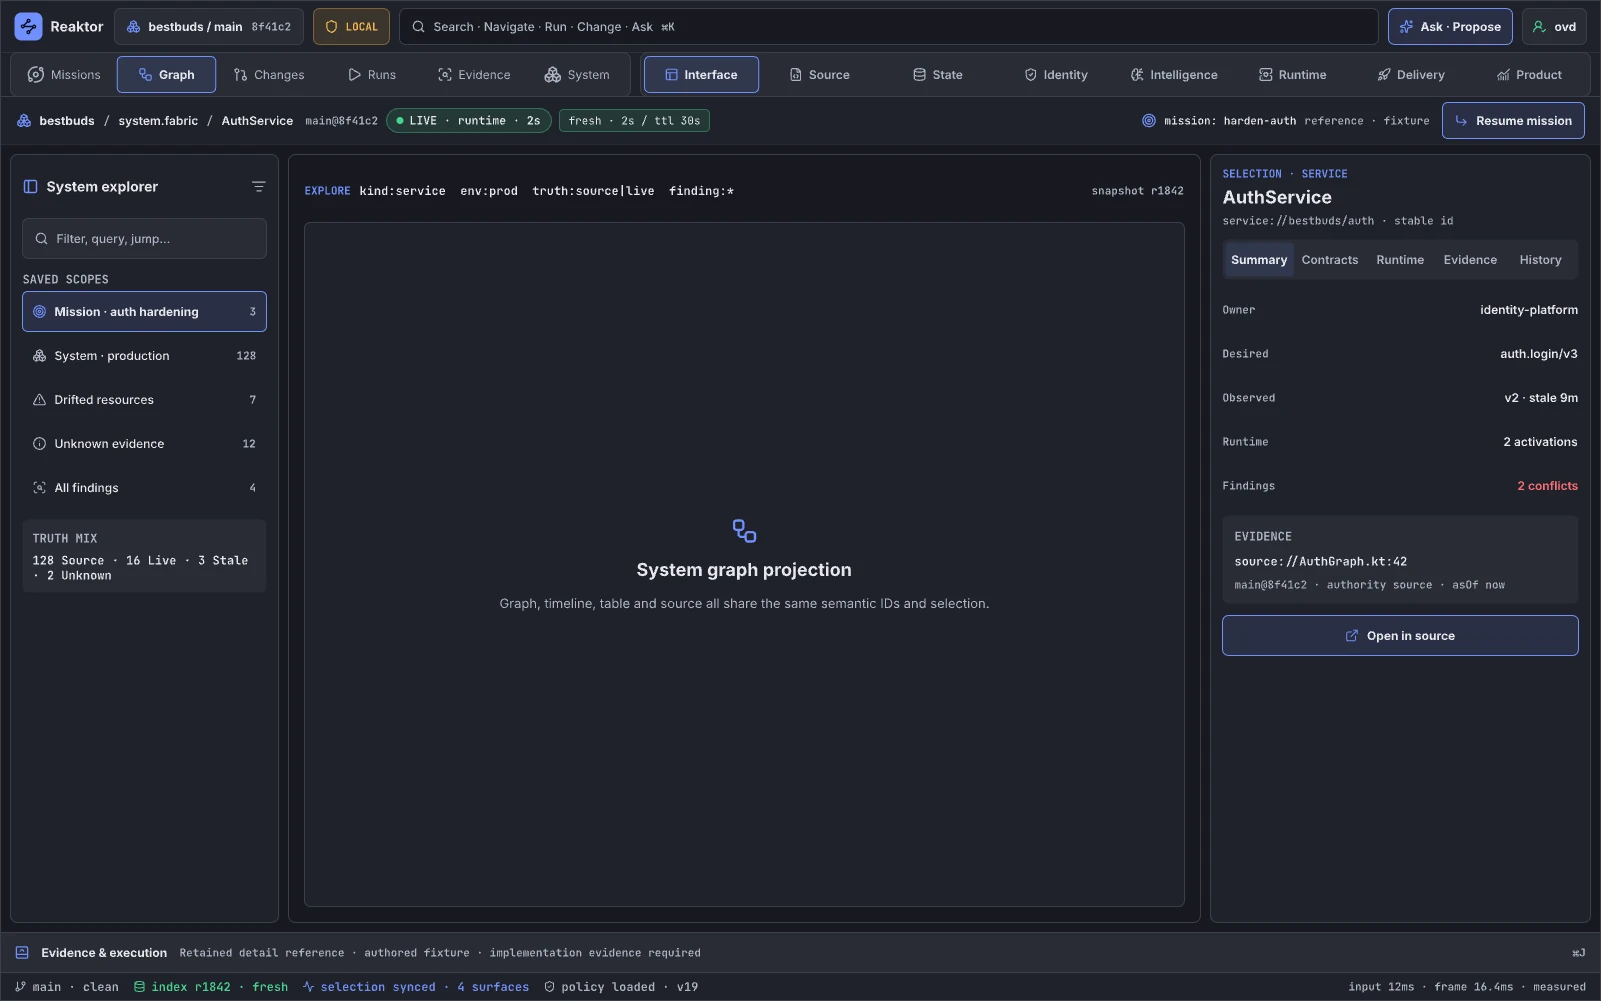The width and height of the screenshot is (1601, 1001).
Task: Click the System explorer panel icon
Action: click(30, 187)
